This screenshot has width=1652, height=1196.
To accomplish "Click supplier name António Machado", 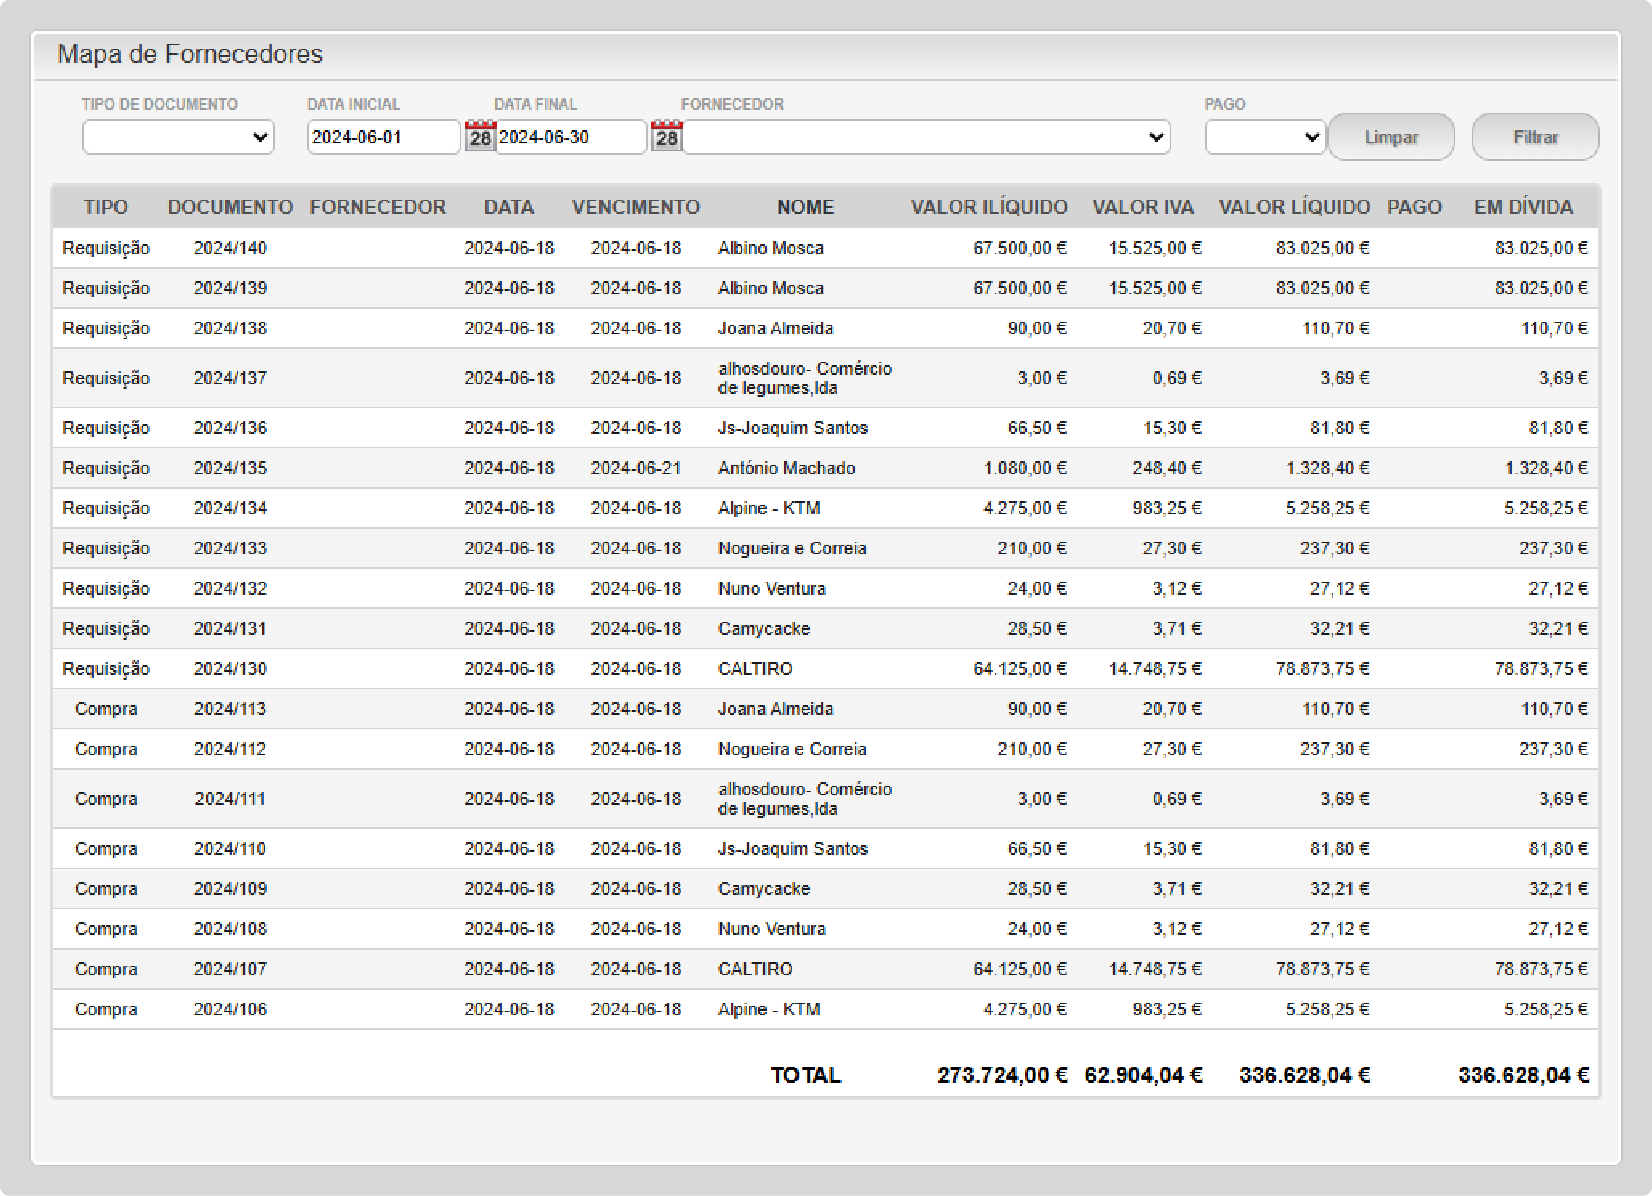I will pyautogui.click(x=786, y=468).
